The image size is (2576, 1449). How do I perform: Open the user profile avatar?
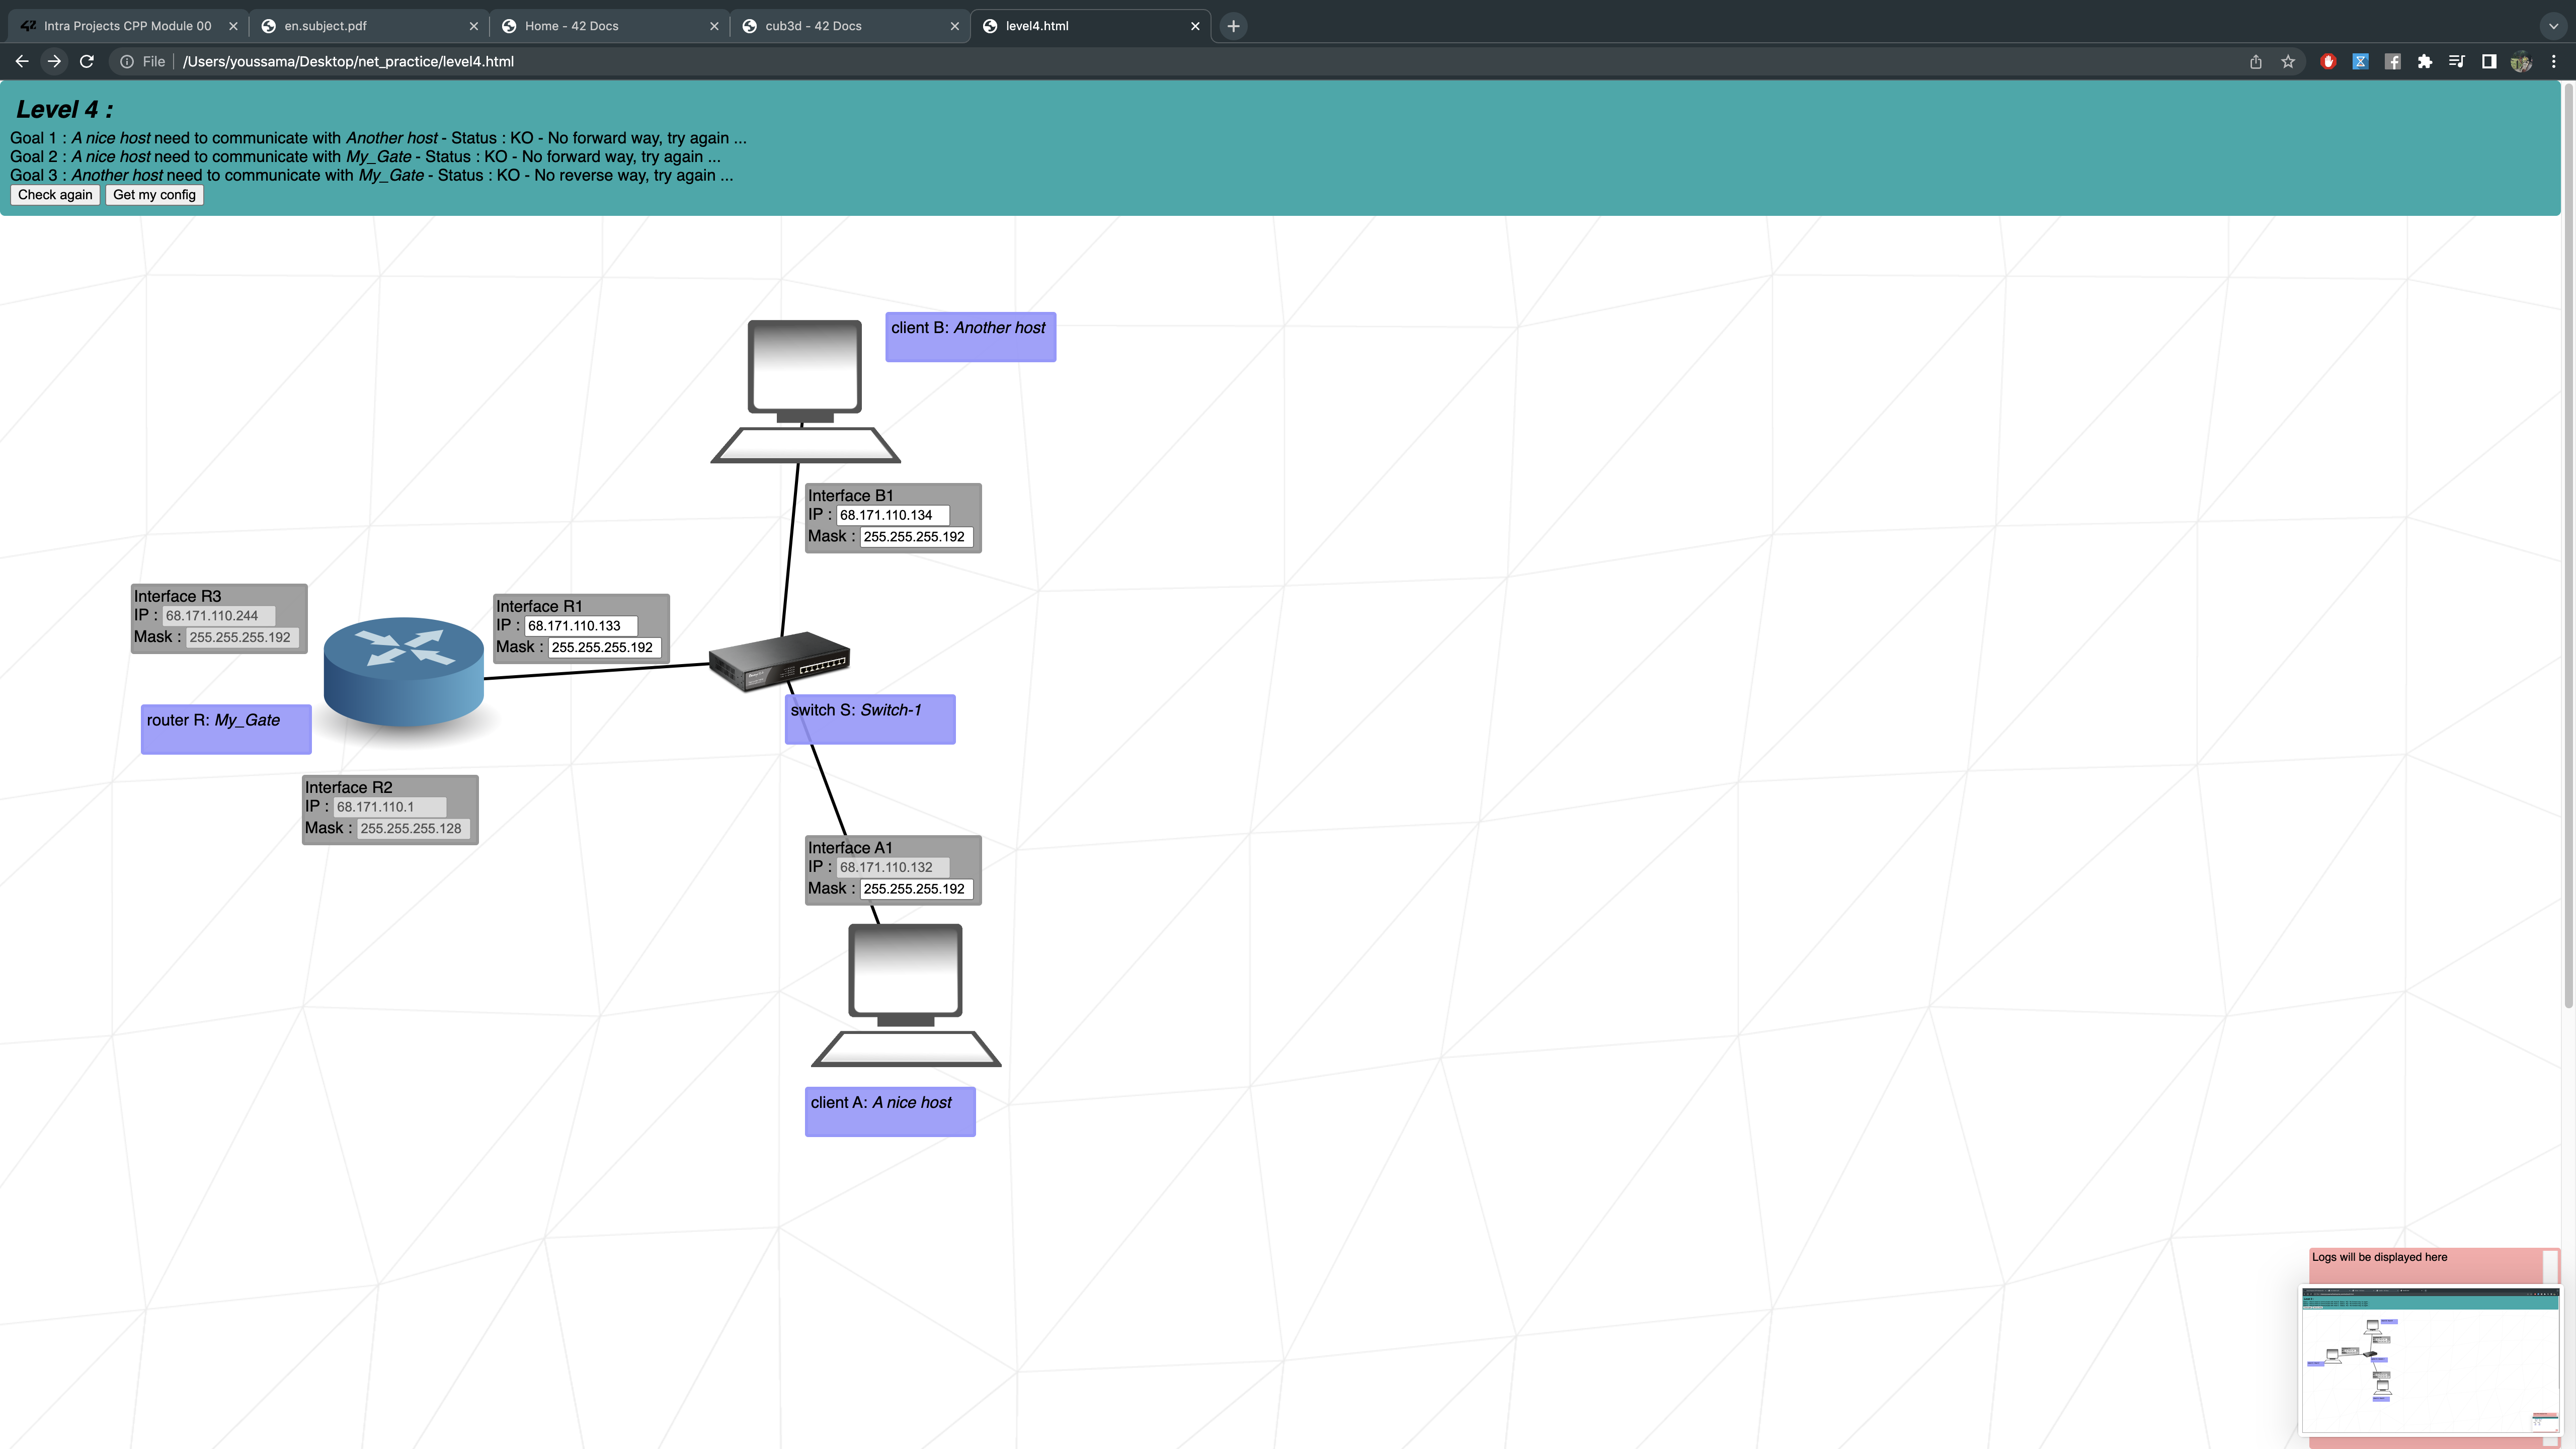pos(2521,62)
